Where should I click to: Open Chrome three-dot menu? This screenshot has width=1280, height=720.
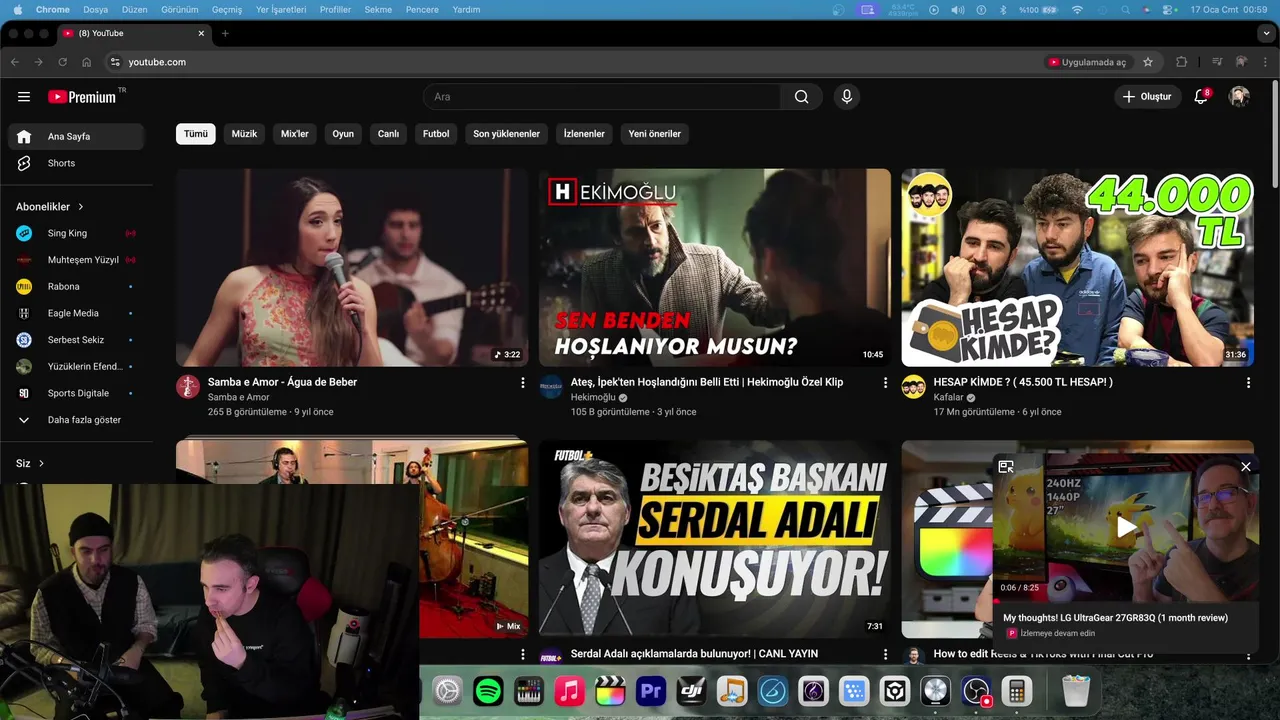pos(1265,62)
